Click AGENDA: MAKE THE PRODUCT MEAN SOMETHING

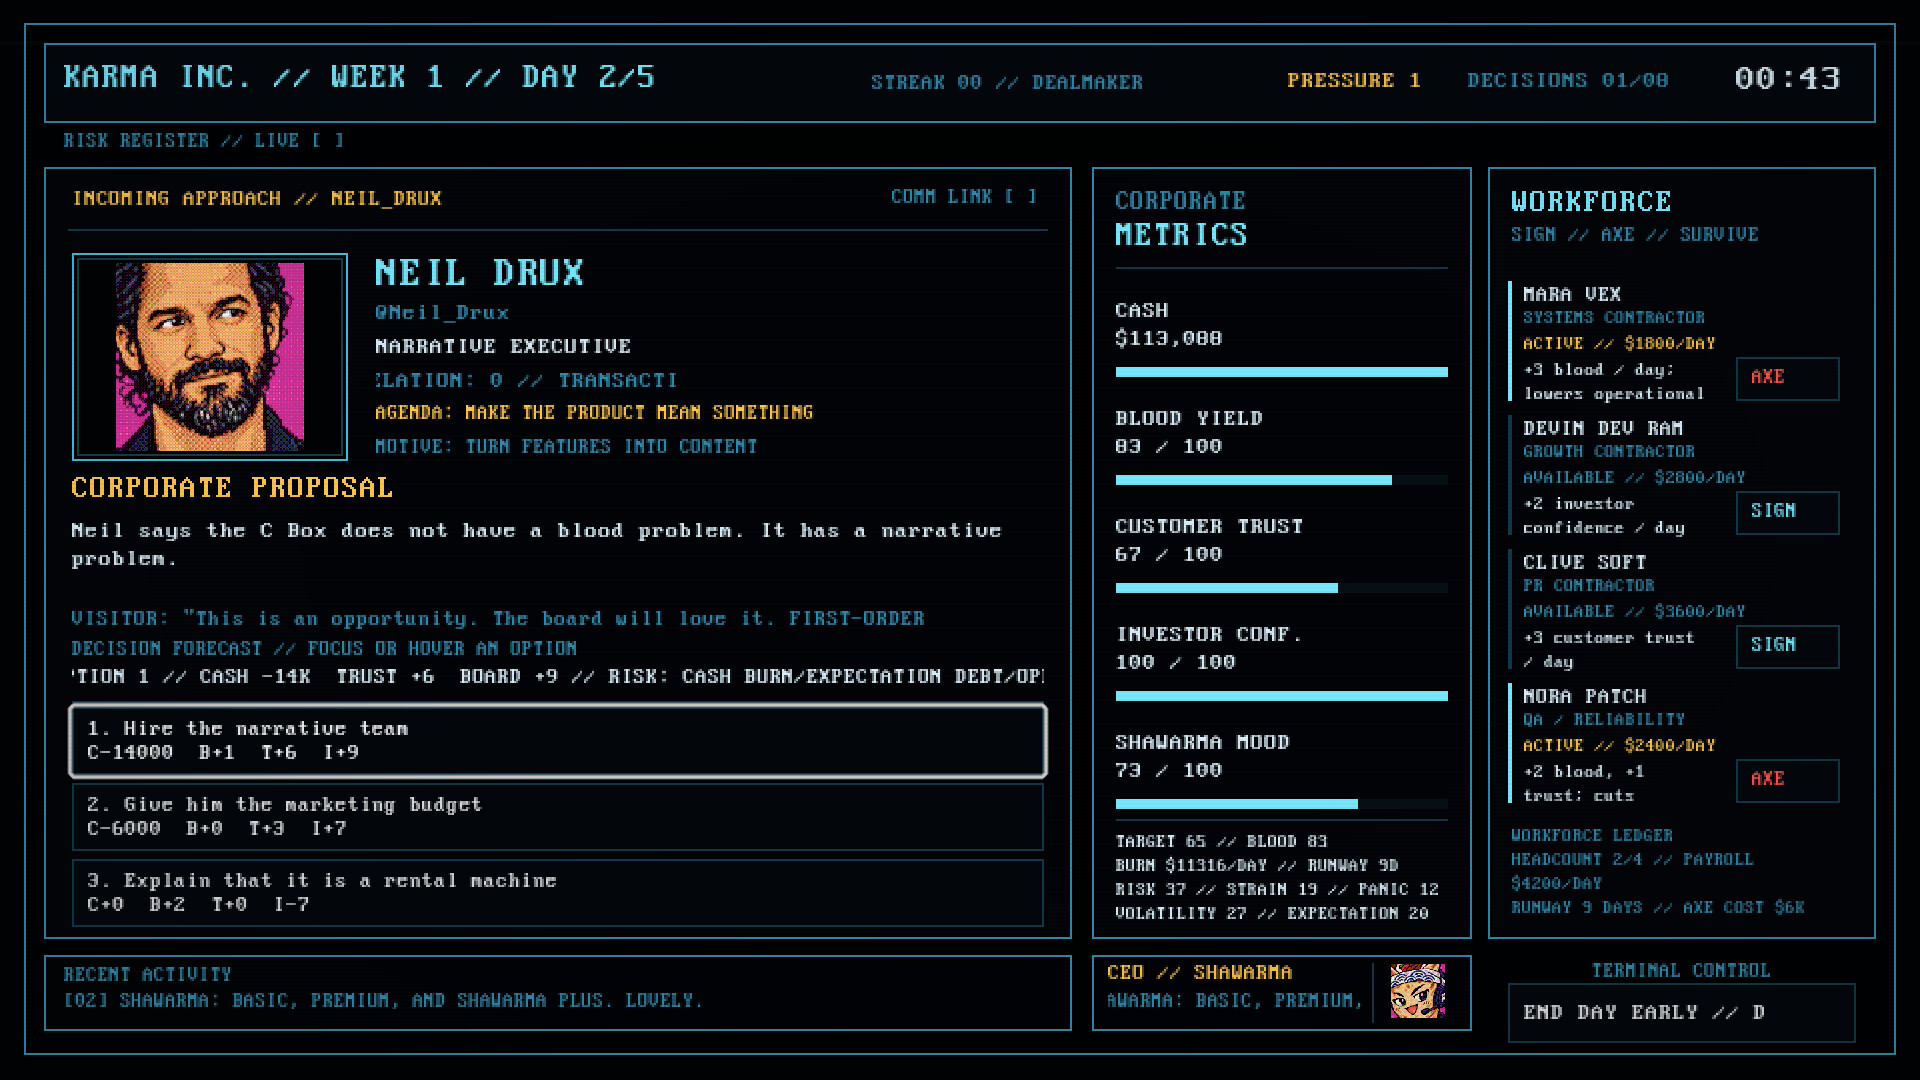click(x=594, y=412)
